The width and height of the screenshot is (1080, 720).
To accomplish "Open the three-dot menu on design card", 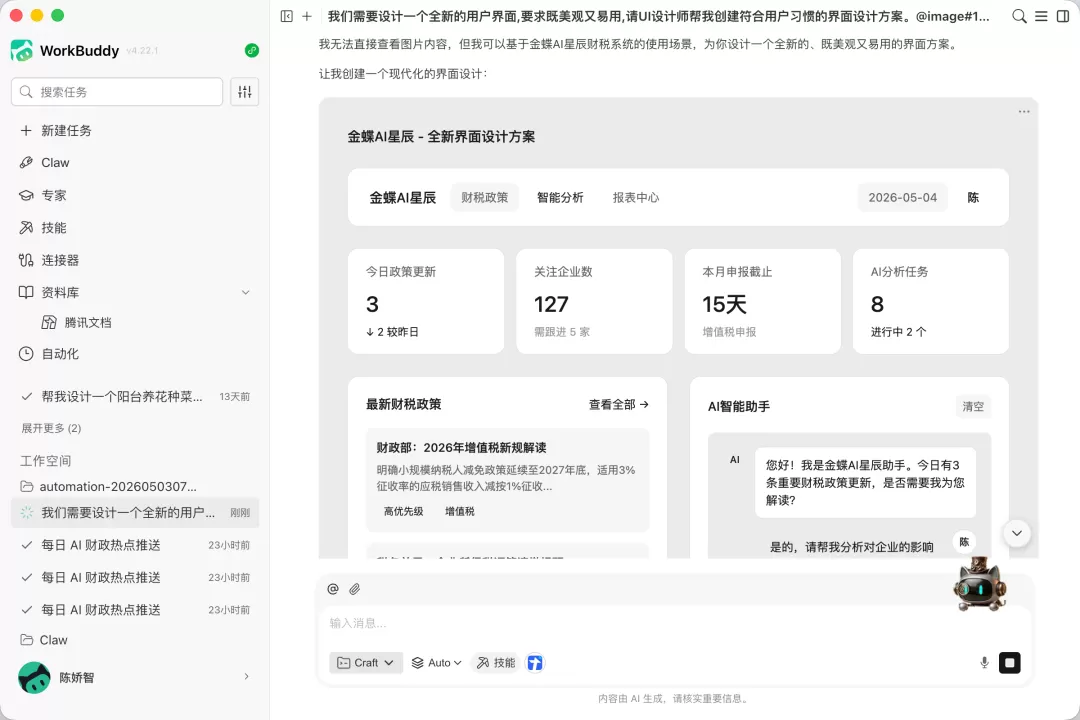I will [x=1024, y=112].
